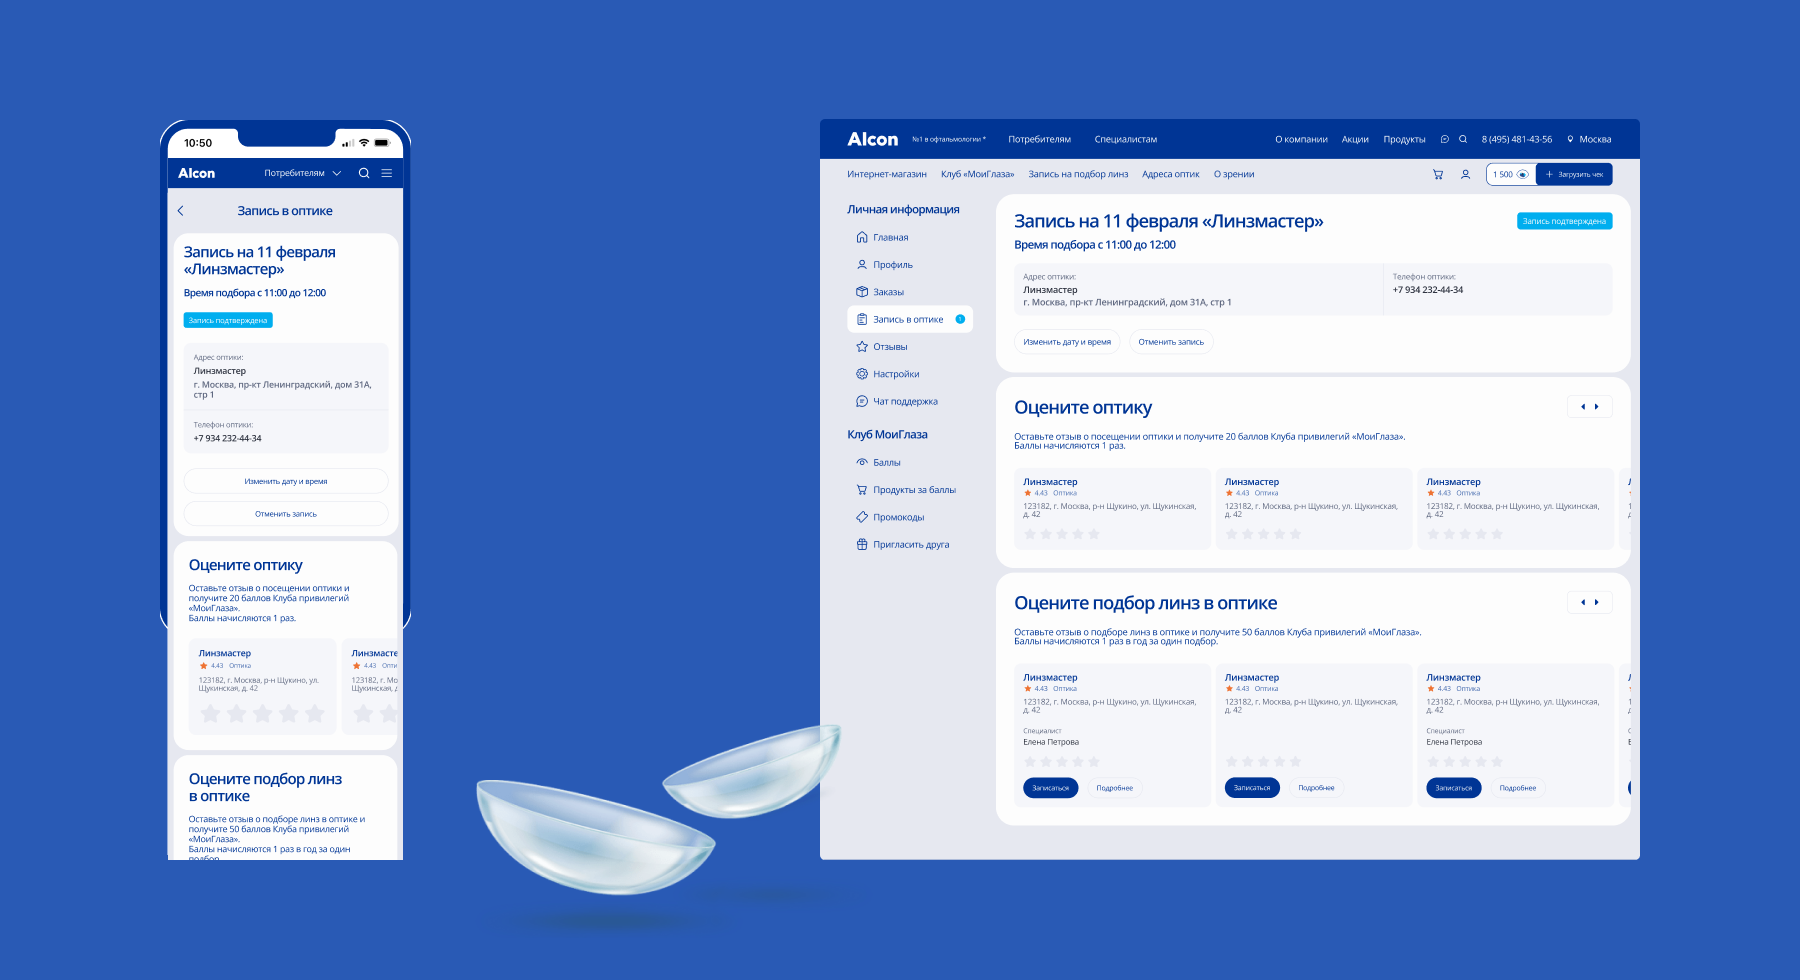Show next cards in Оцените оптику carousel
Image resolution: width=1800 pixels, height=980 pixels.
[1597, 407]
